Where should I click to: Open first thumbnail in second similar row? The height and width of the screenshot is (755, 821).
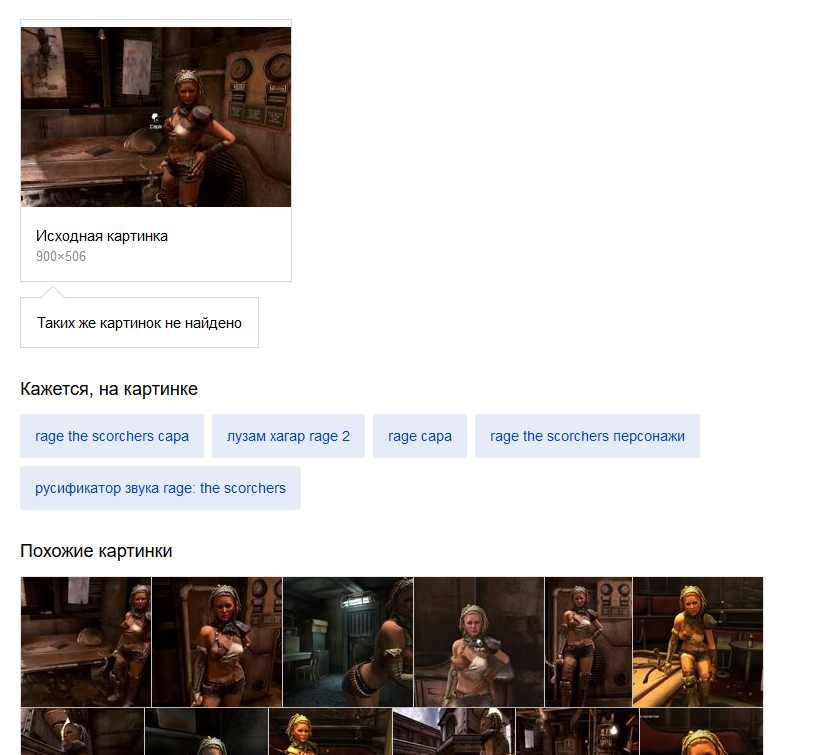click(x=82, y=731)
